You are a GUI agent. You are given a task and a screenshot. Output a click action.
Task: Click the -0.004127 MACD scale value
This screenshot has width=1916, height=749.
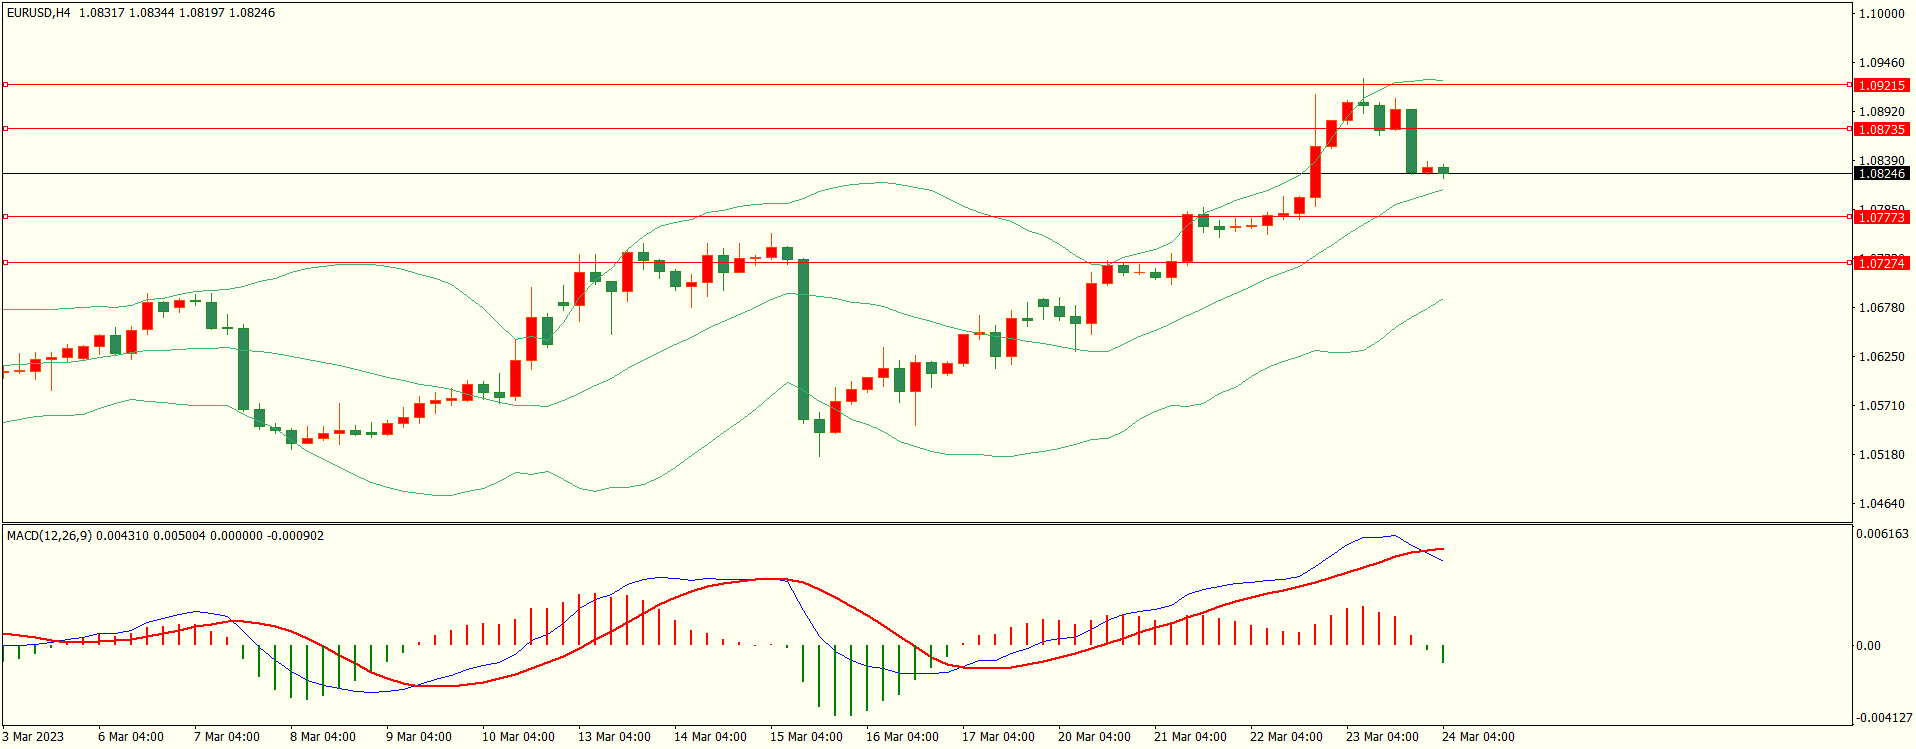1884,718
